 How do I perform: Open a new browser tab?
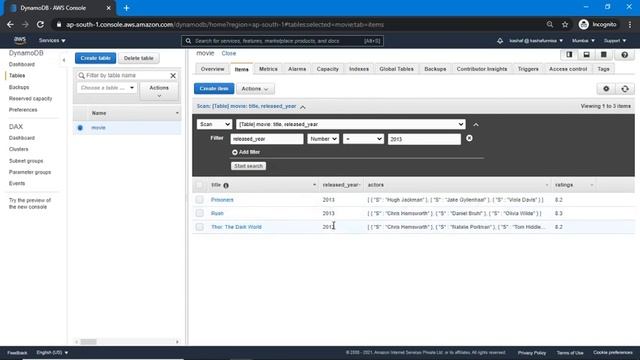127,8
